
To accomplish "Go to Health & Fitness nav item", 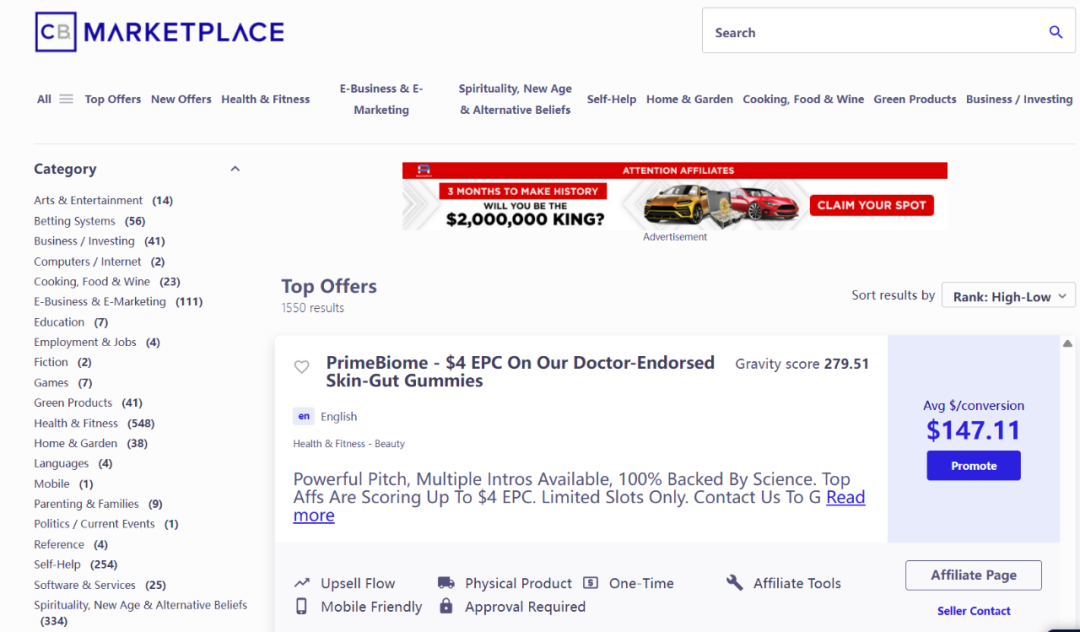I will [x=265, y=99].
